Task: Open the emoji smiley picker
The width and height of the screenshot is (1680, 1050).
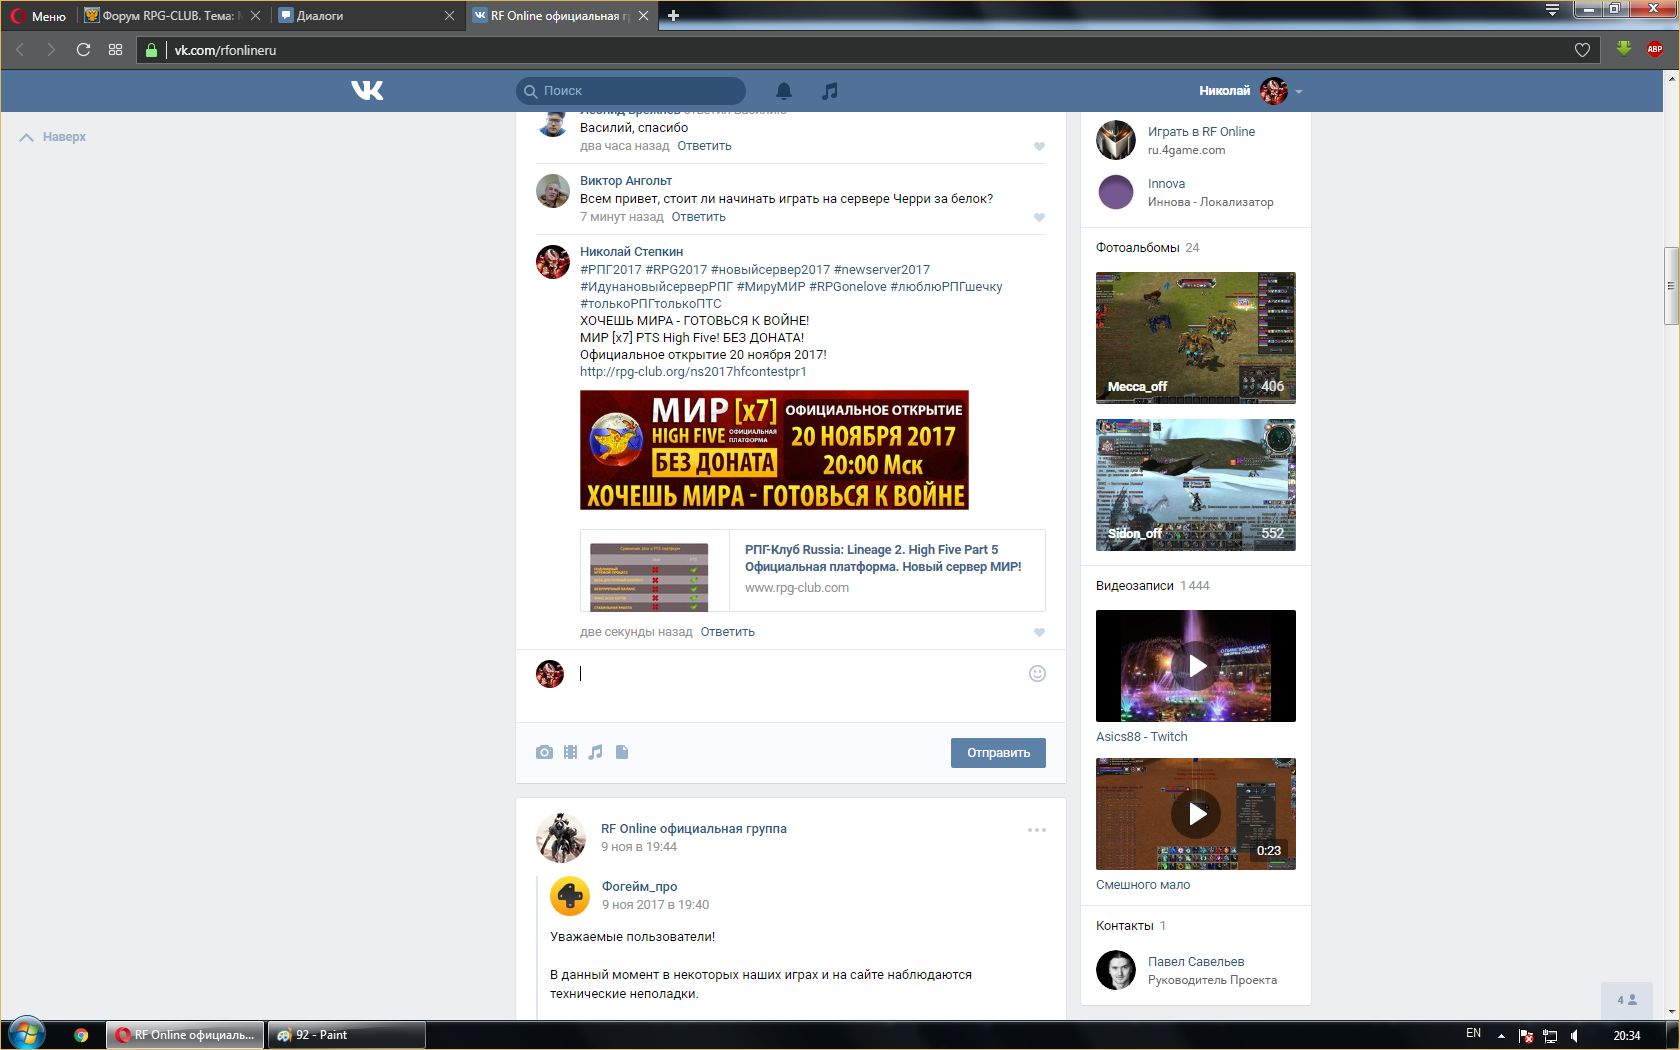Action: point(1037,674)
